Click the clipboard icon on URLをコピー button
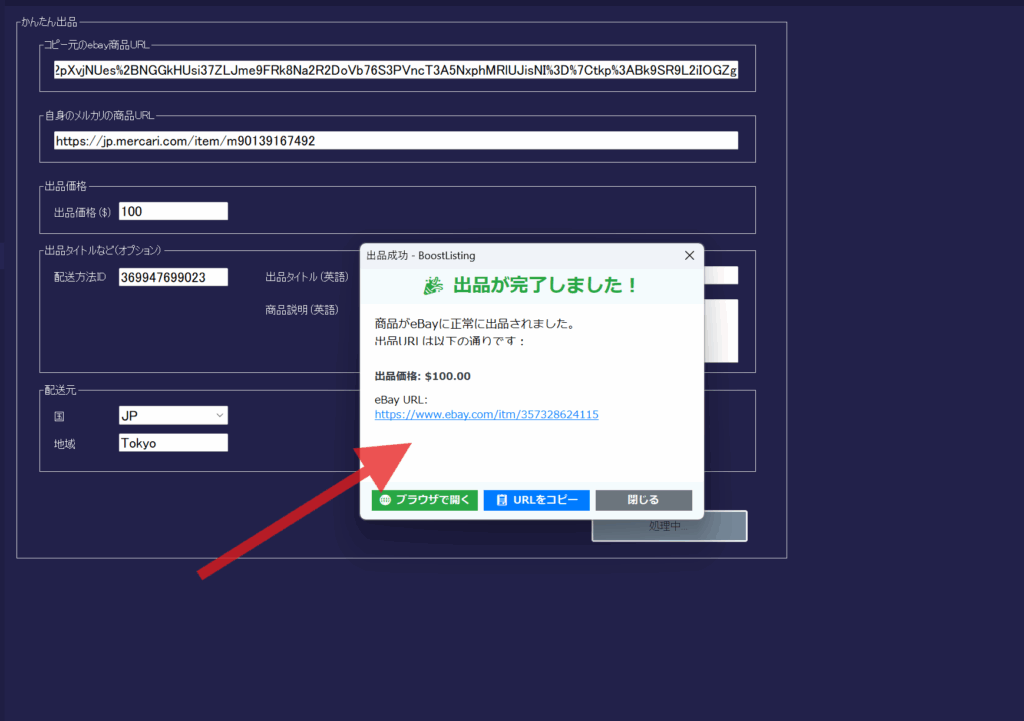 pyautogui.click(x=500, y=500)
